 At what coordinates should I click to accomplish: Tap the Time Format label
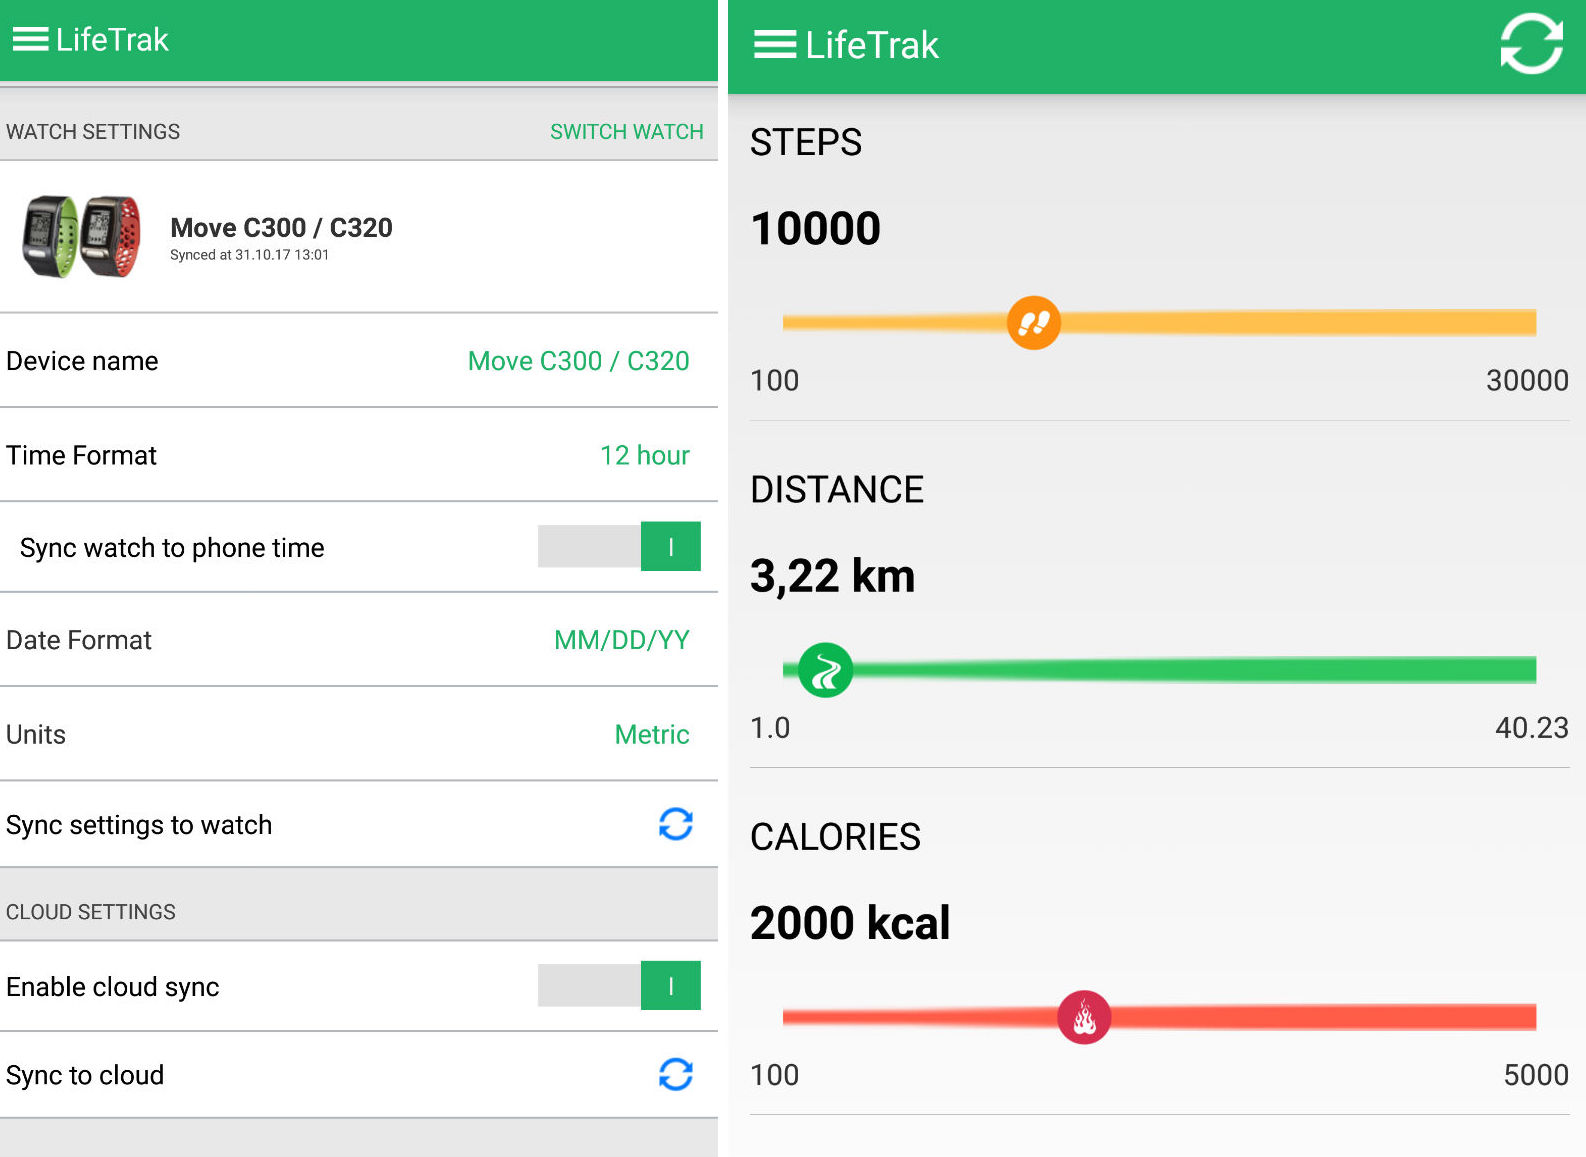click(81, 456)
